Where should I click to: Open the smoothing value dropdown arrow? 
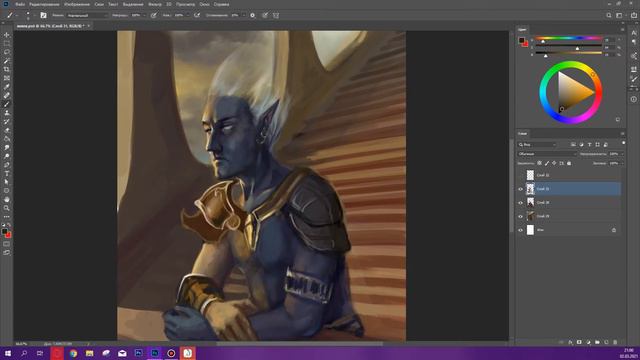pos(244,15)
